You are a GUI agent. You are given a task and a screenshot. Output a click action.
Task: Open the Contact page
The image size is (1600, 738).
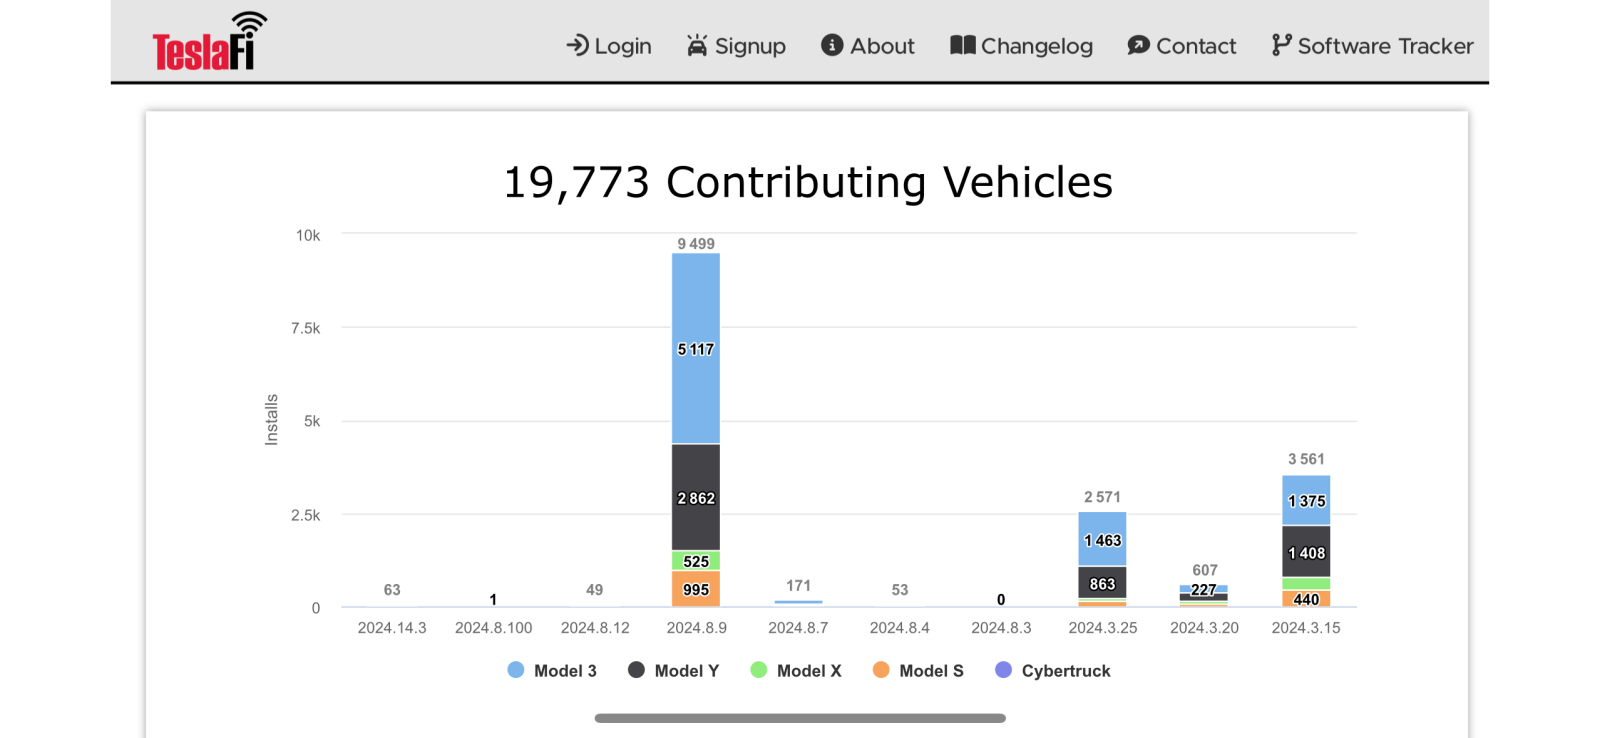1181,46
